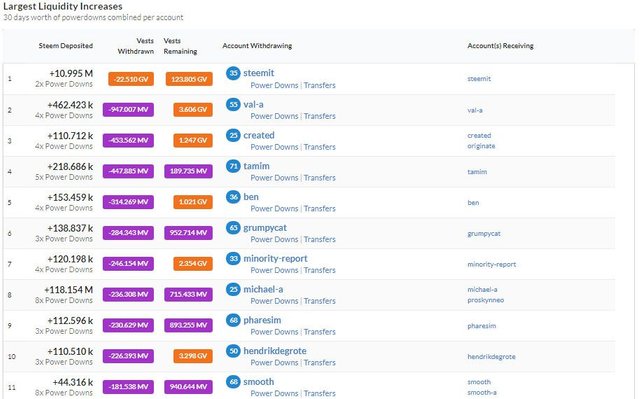Screen dimensions: 640x399
Task: View Transfers for michael-a
Action: tap(320, 301)
